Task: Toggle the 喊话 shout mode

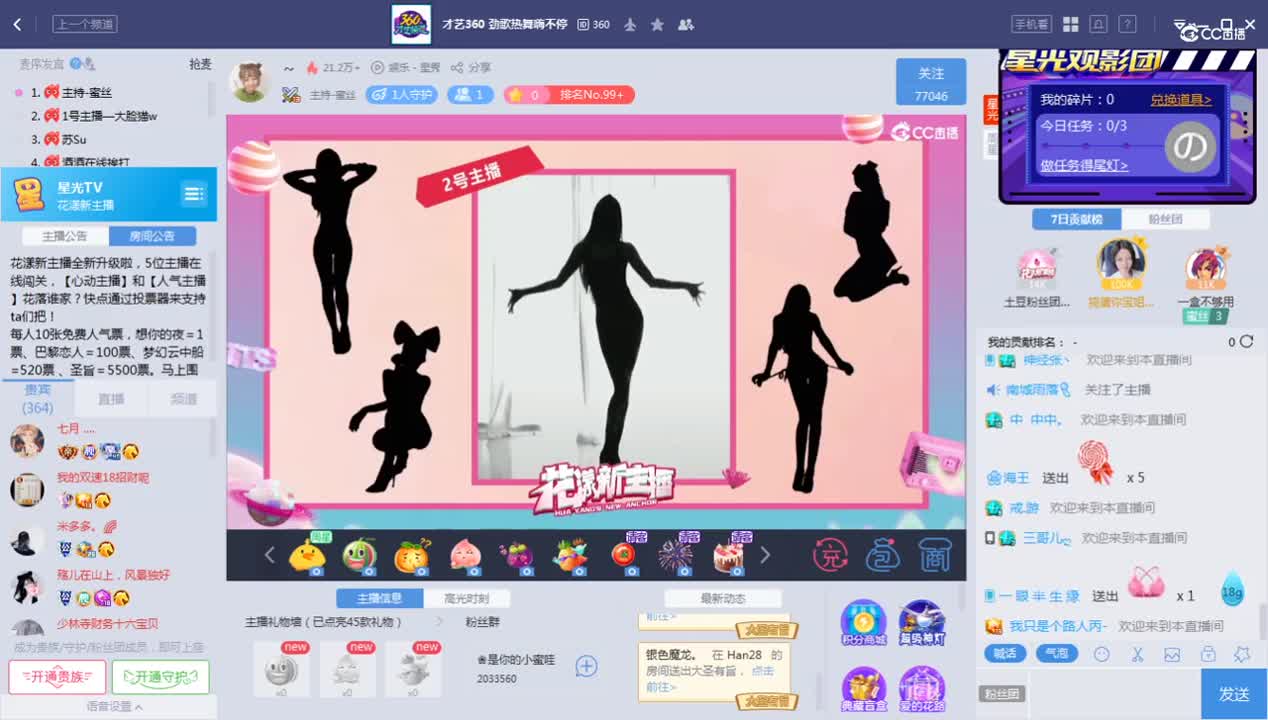Action: tap(1004, 654)
